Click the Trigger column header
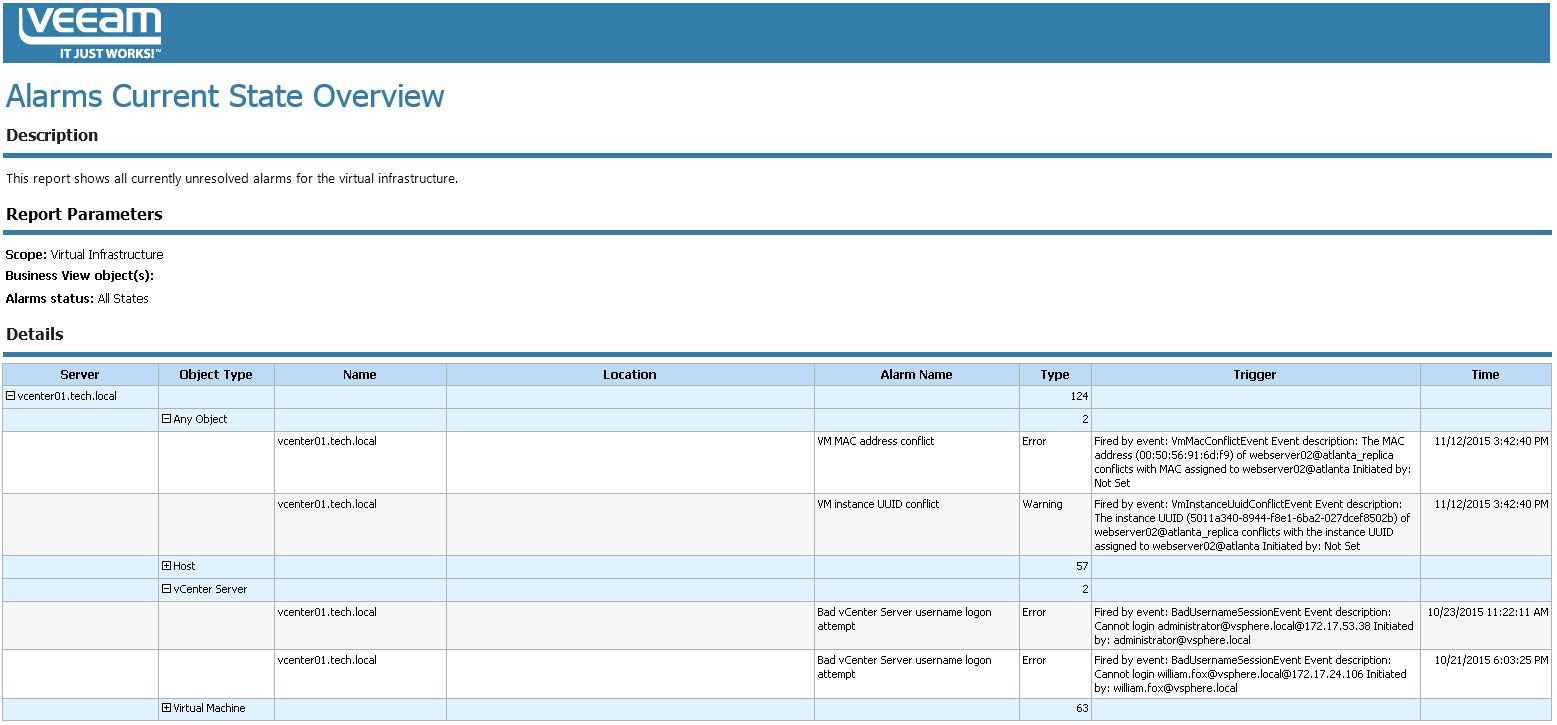The width and height of the screenshot is (1557, 725). [1255, 375]
